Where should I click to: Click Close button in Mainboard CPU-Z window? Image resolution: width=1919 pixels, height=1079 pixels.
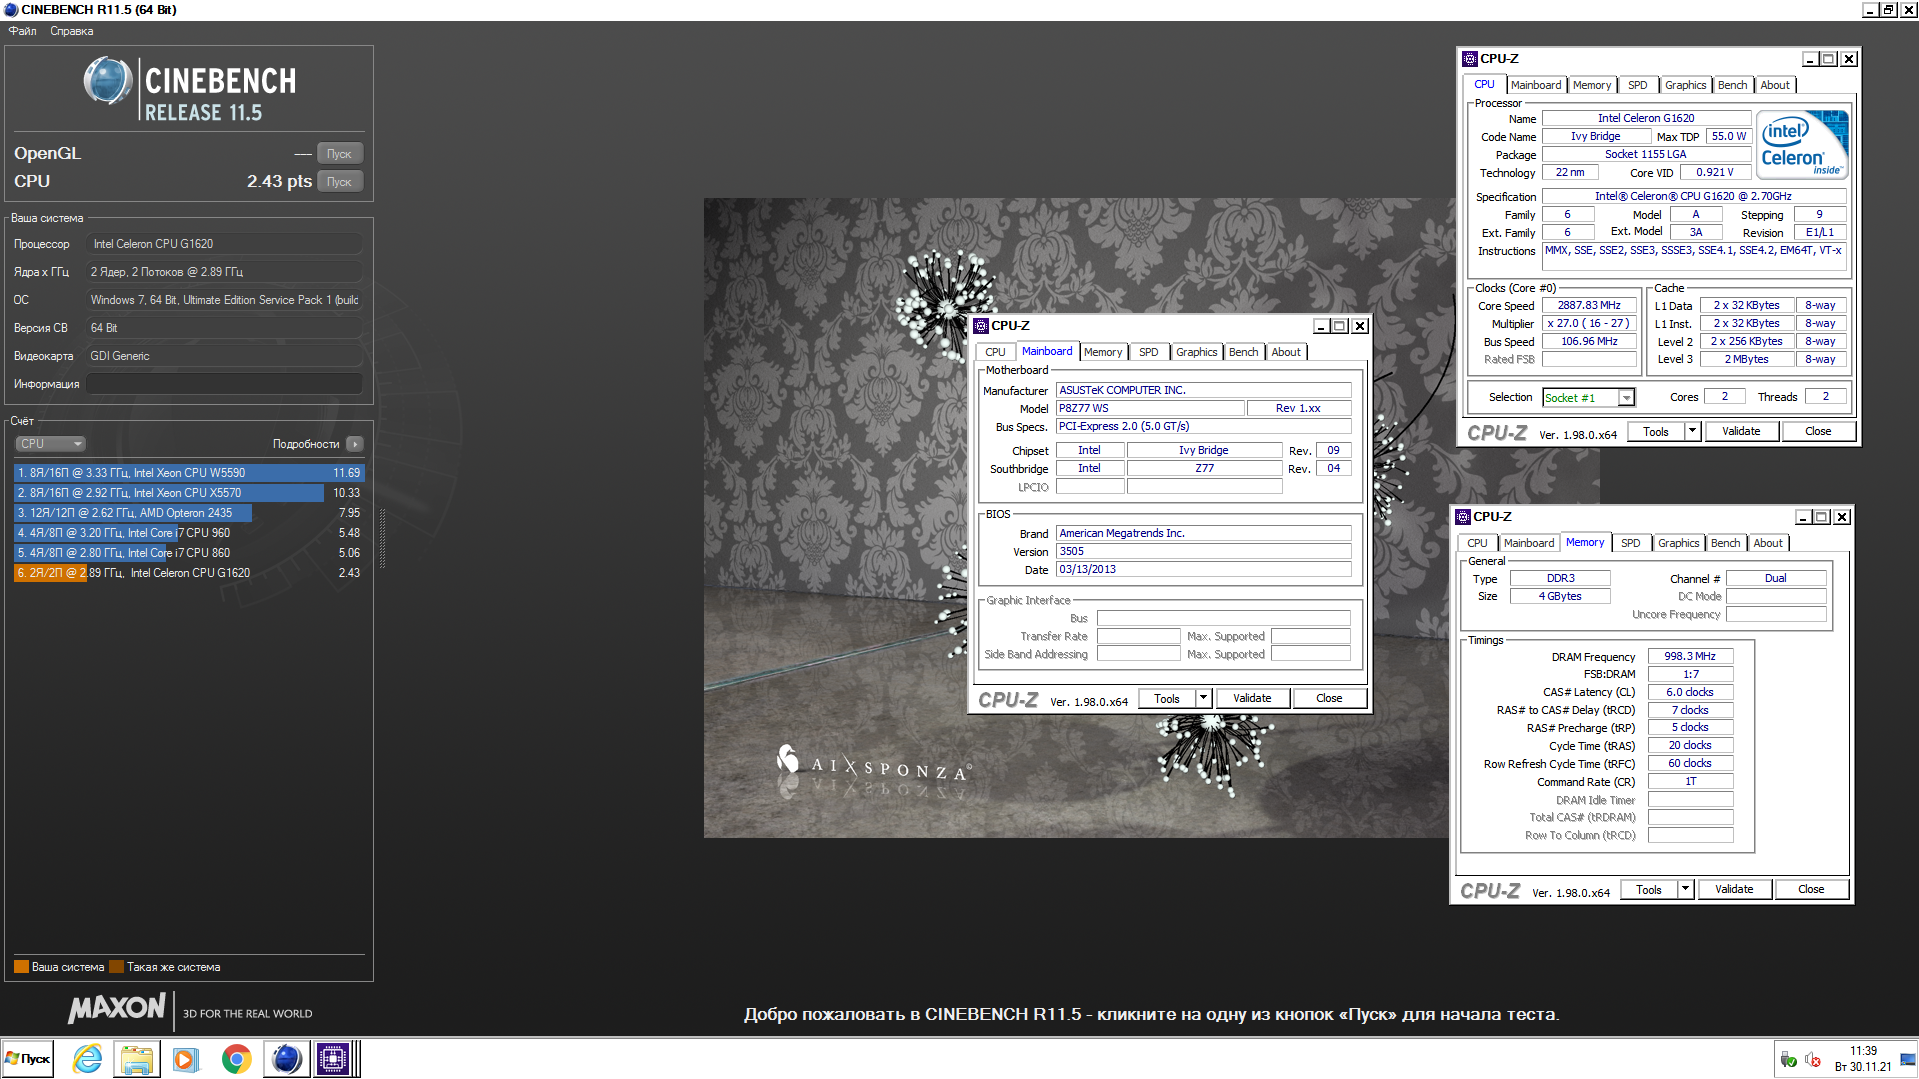point(1329,699)
